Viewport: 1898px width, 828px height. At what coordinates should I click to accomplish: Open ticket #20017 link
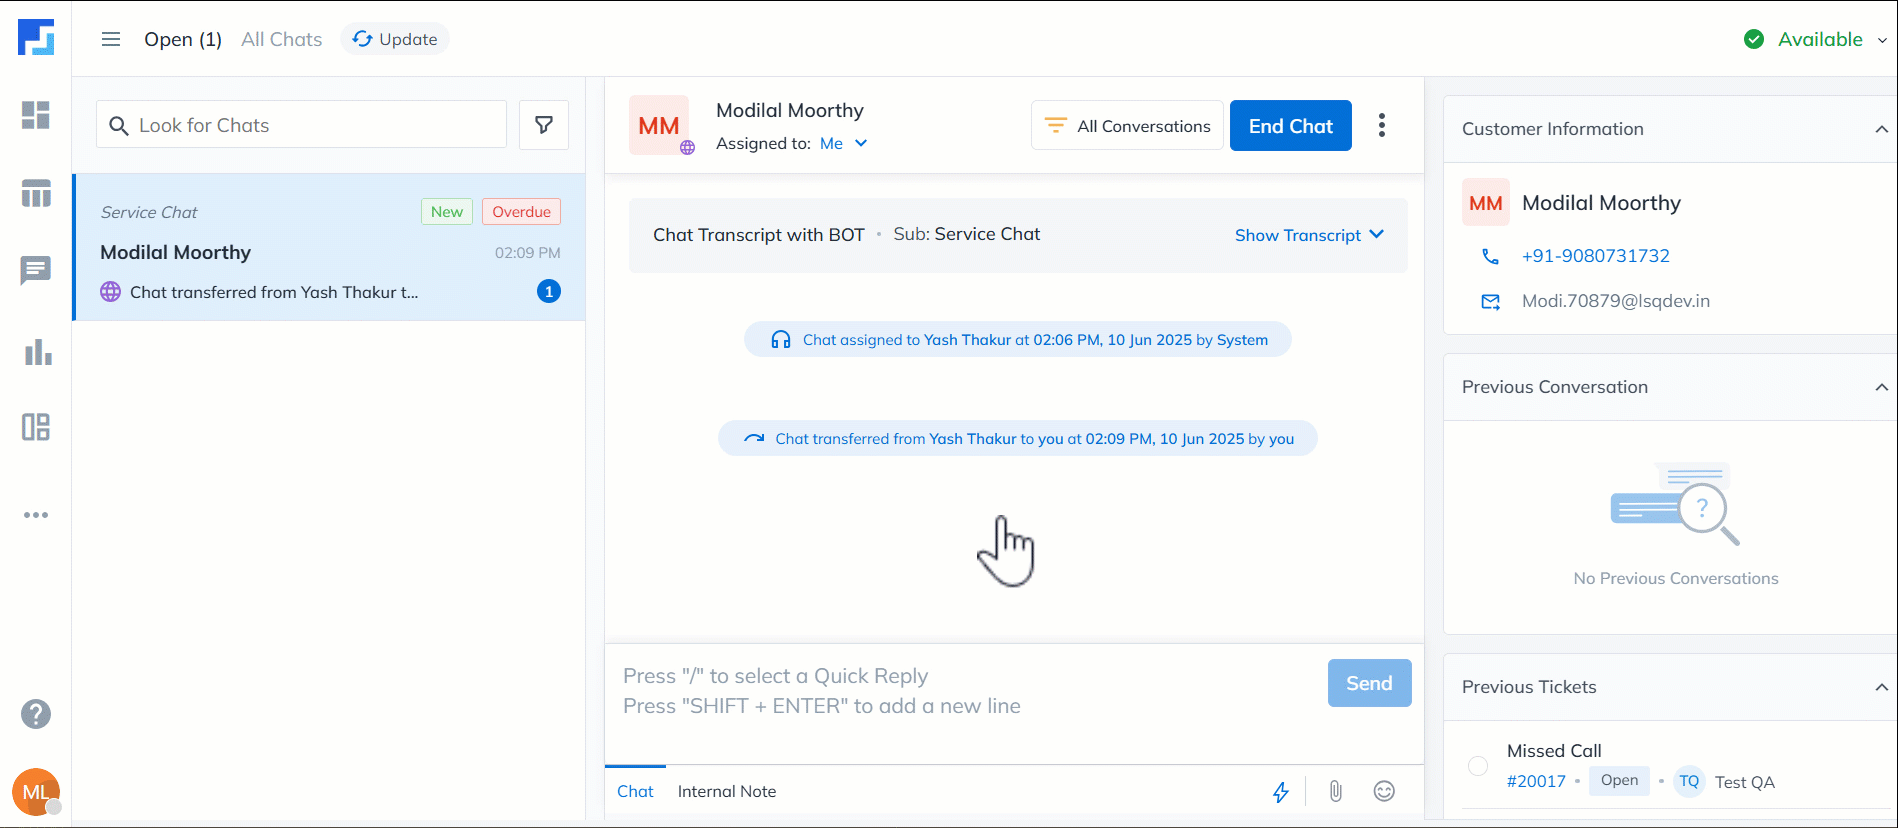(x=1536, y=781)
